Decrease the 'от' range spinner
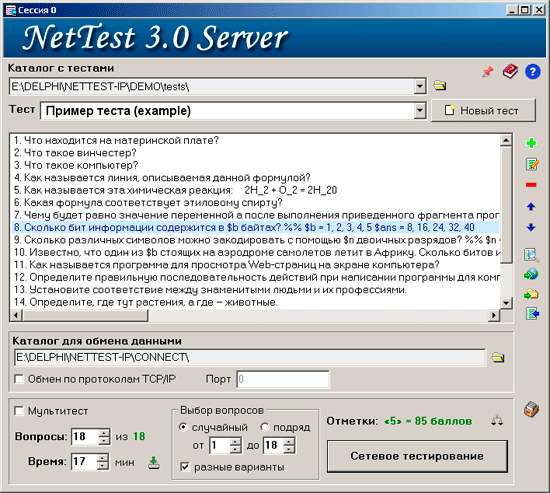Image resolution: width=550 pixels, height=493 pixels. (x=236, y=449)
